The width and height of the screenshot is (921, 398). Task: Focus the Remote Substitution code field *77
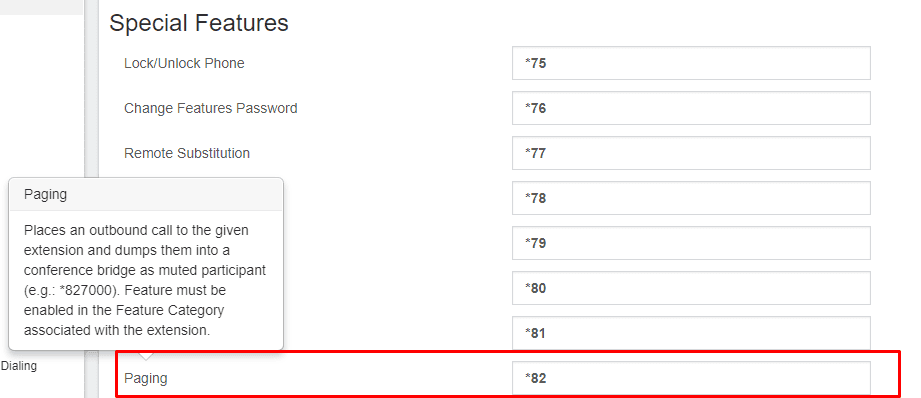[691, 153]
